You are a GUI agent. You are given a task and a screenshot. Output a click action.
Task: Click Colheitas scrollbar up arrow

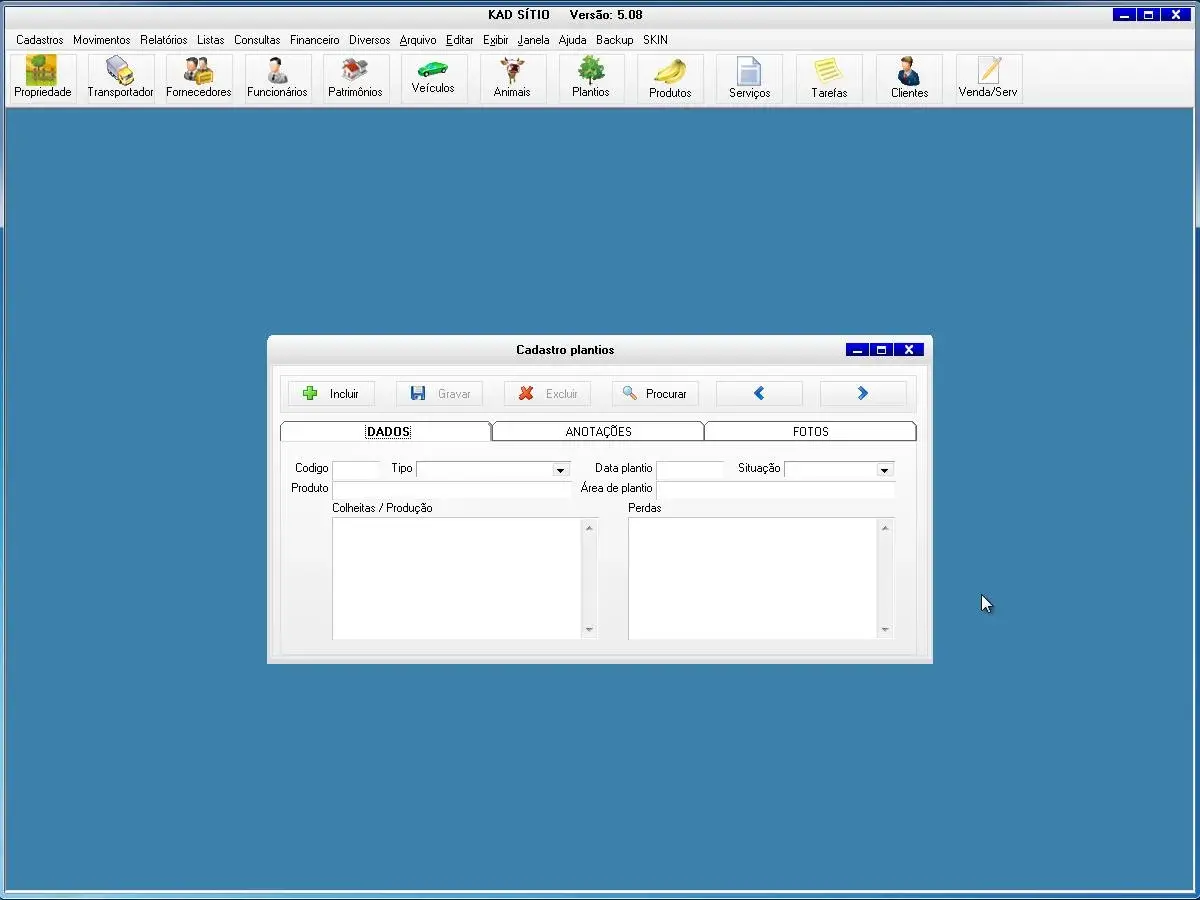click(x=589, y=527)
